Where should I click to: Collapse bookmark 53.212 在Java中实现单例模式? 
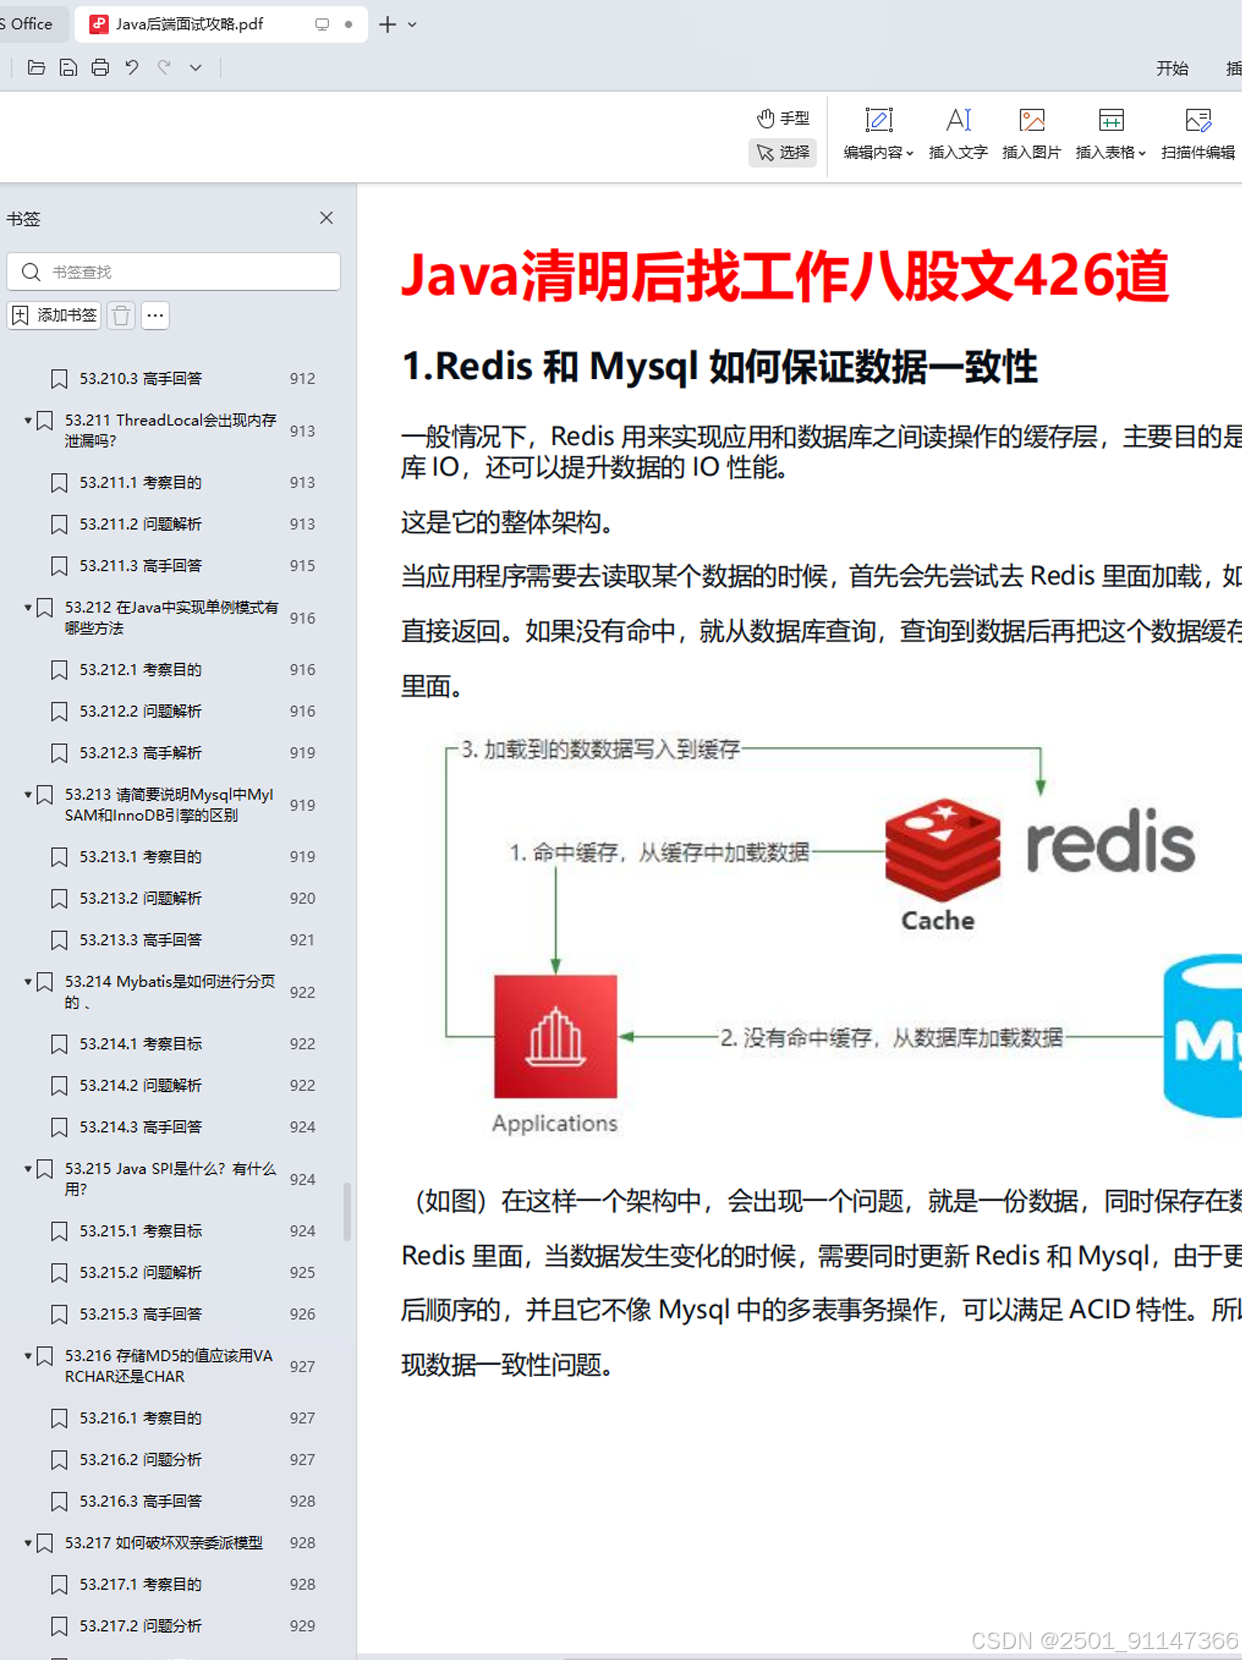click(27, 608)
